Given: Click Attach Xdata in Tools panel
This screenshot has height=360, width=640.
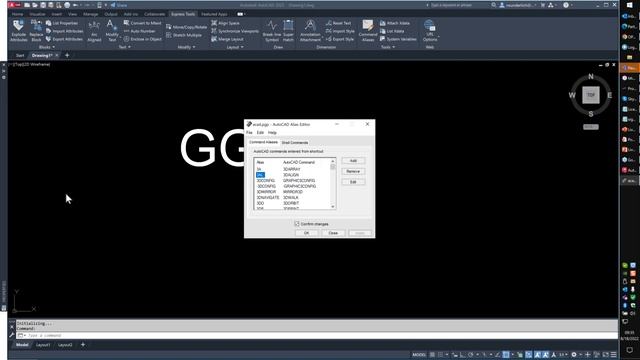Looking at the screenshot, I should (x=395, y=23).
